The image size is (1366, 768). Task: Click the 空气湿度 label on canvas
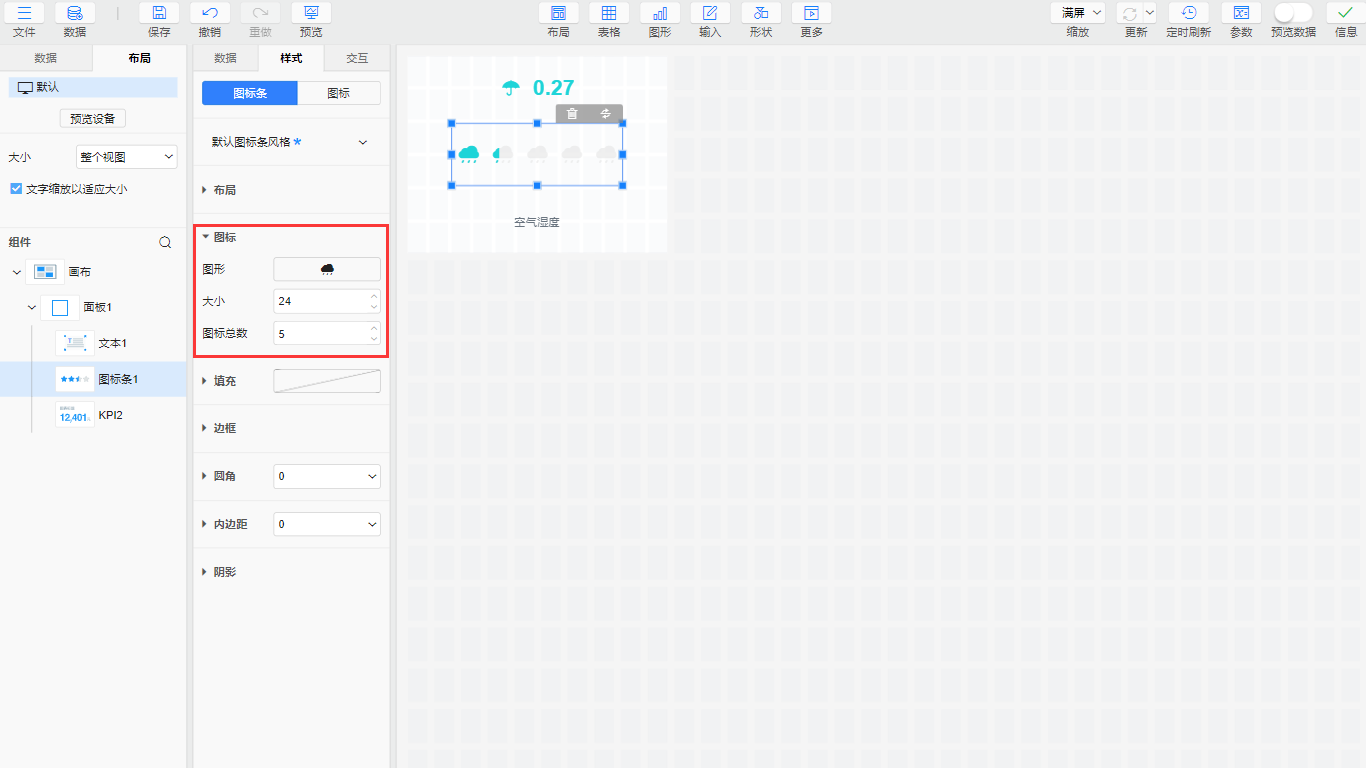point(537,222)
